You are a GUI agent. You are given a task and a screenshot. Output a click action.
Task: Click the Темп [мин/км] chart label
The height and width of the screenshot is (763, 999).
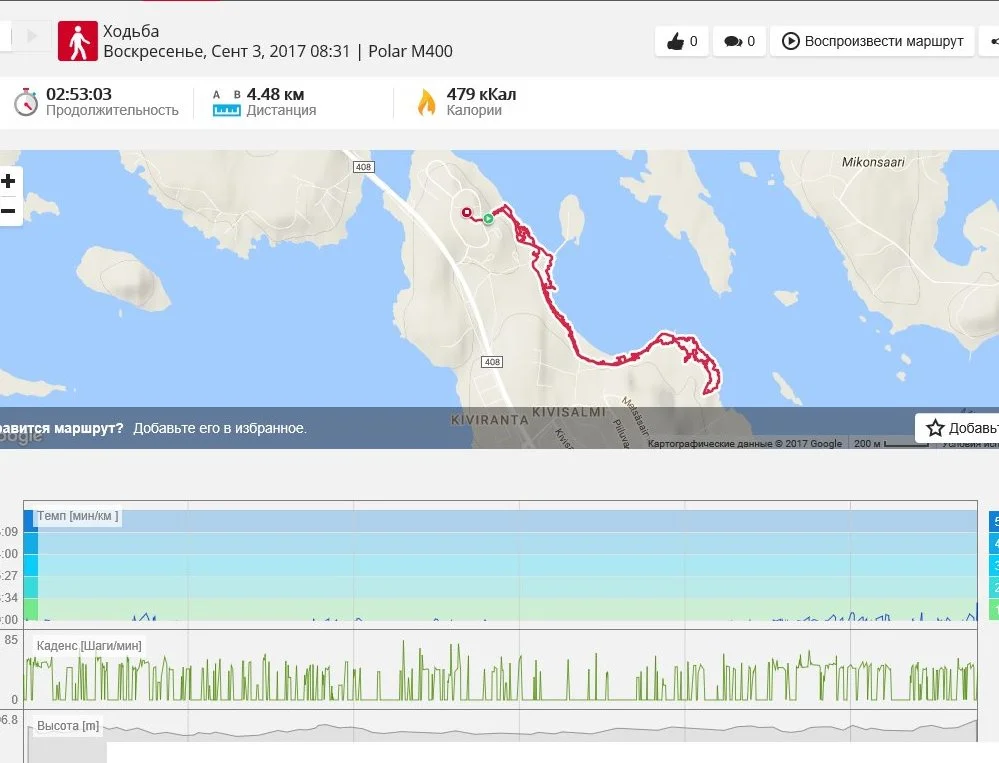pyautogui.click(x=78, y=516)
